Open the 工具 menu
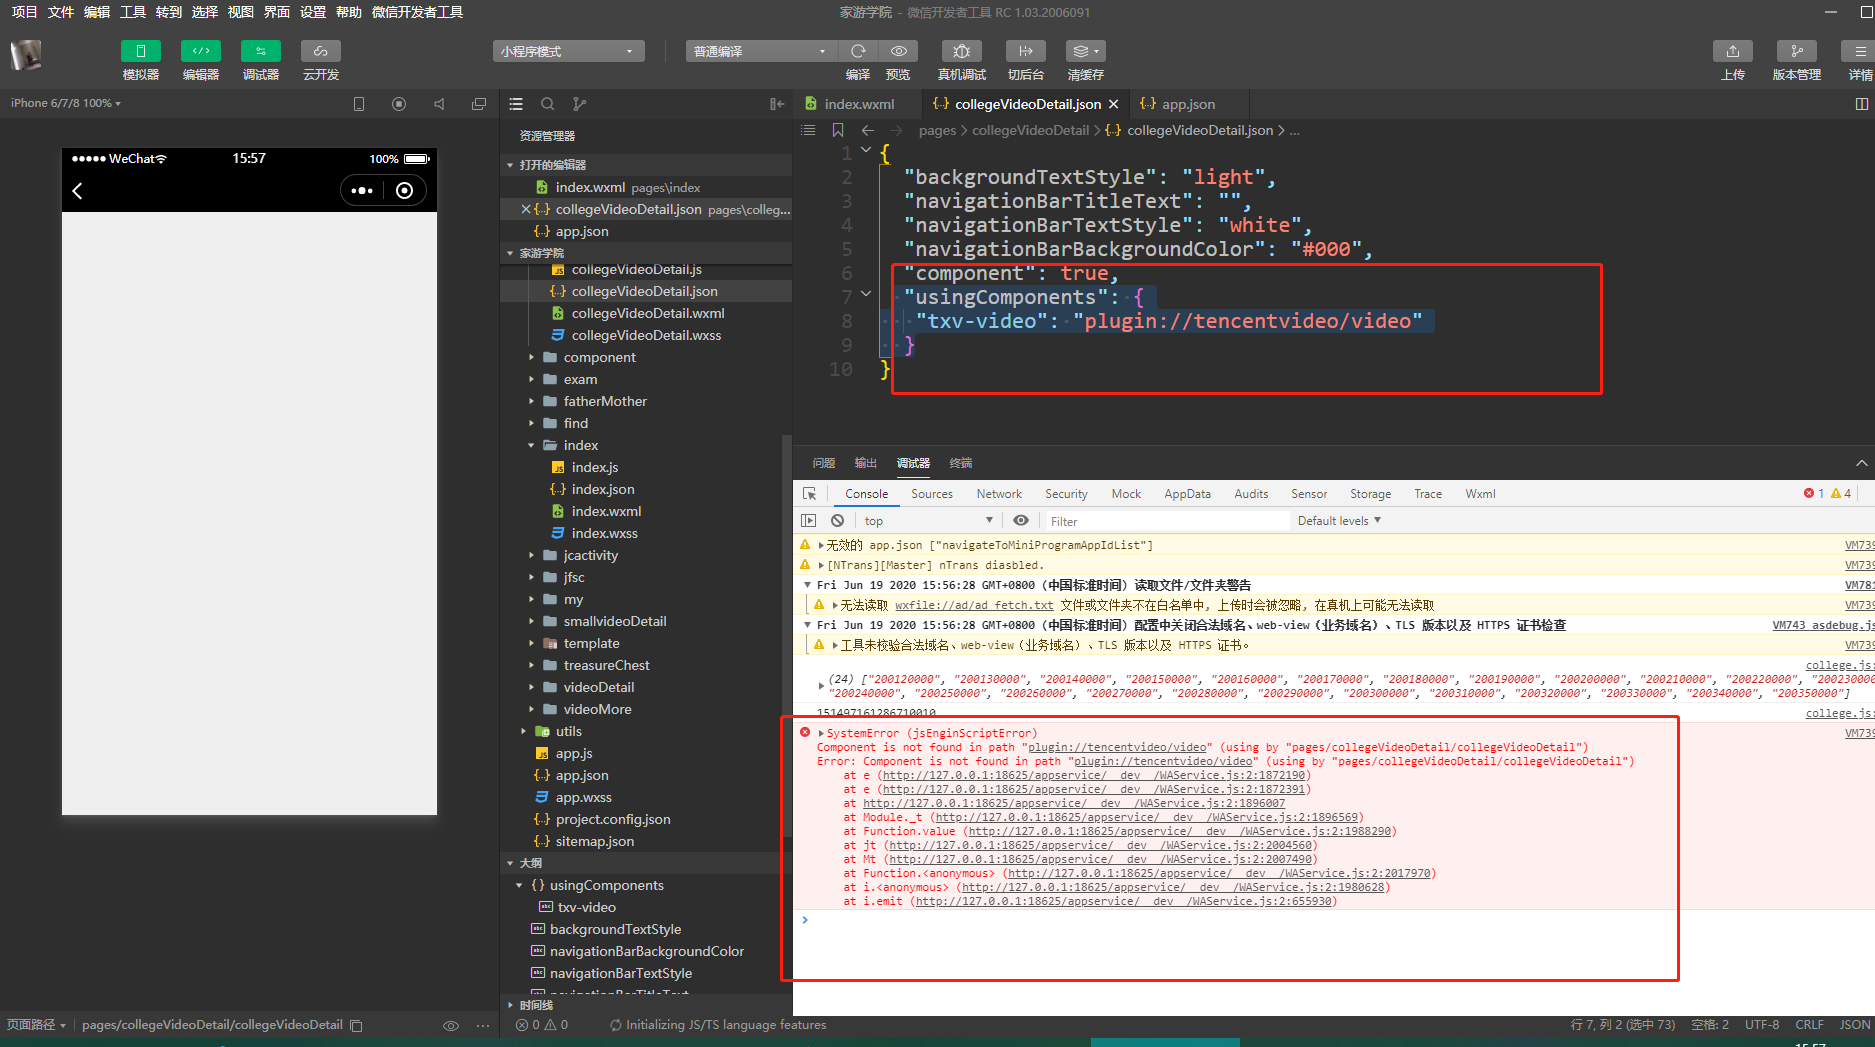This screenshot has height=1047, width=1875. pos(133,12)
